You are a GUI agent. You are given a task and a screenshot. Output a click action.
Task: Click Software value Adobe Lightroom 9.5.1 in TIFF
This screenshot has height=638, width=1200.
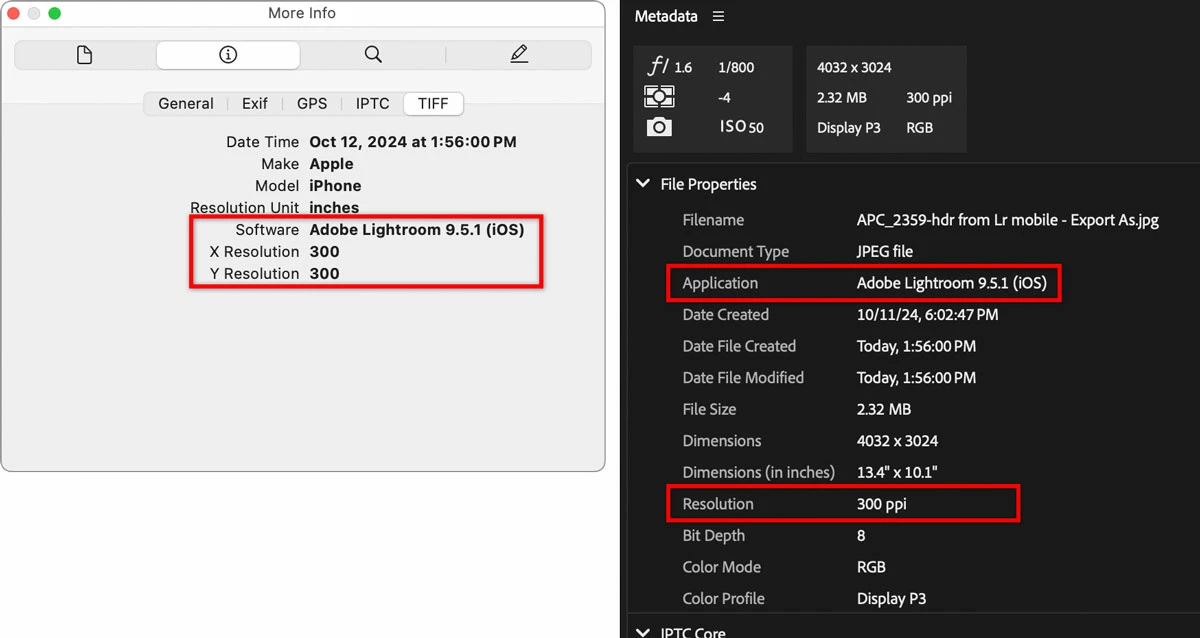pyautogui.click(x=416, y=230)
